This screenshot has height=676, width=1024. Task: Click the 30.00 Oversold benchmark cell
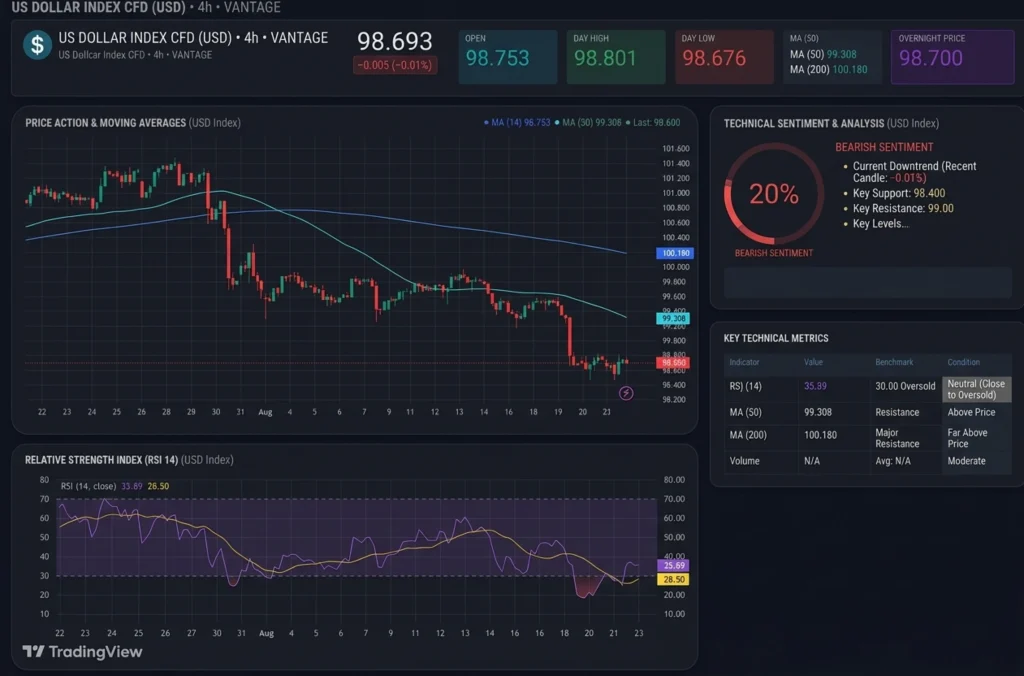coord(905,386)
